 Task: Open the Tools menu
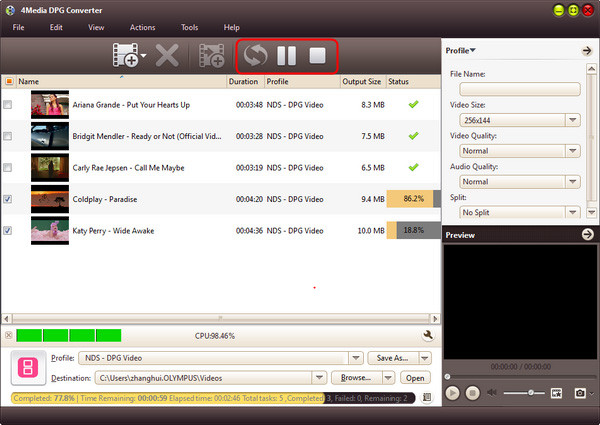tap(189, 27)
